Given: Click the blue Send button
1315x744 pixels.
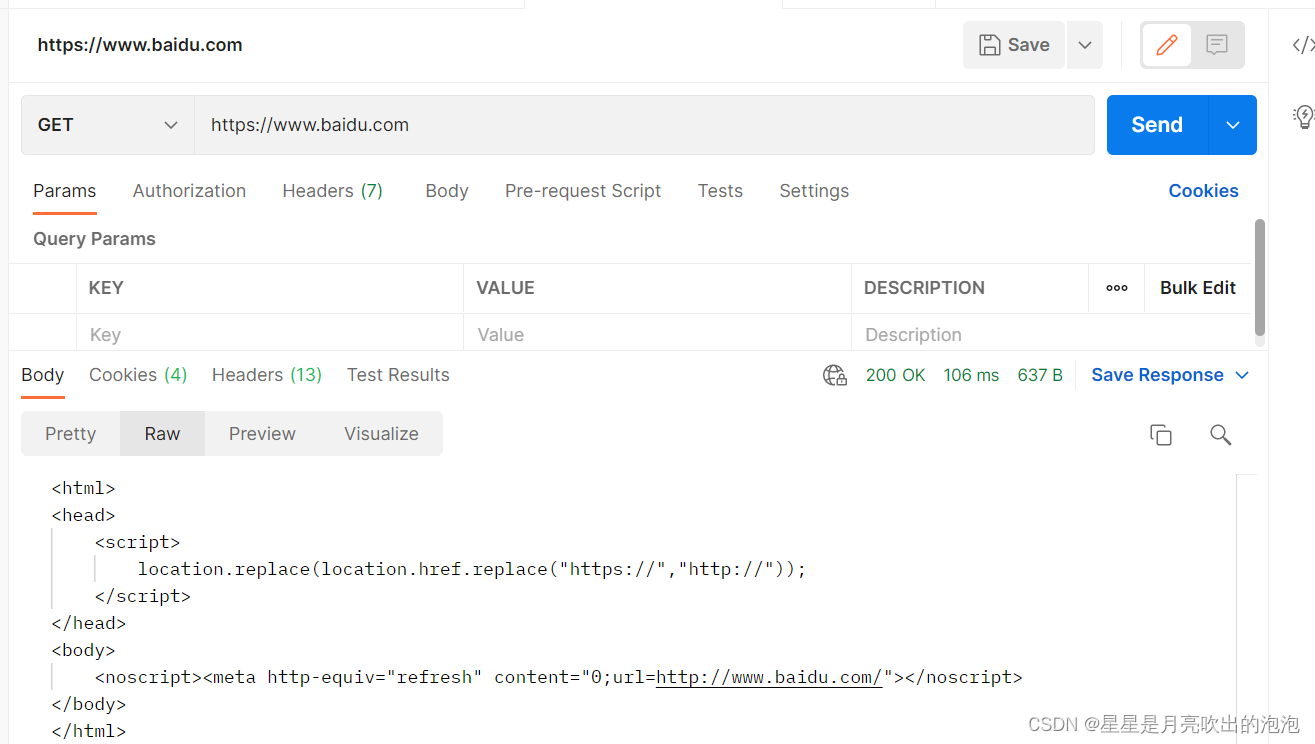Looking at the screenshot, I should (1157, 125).
